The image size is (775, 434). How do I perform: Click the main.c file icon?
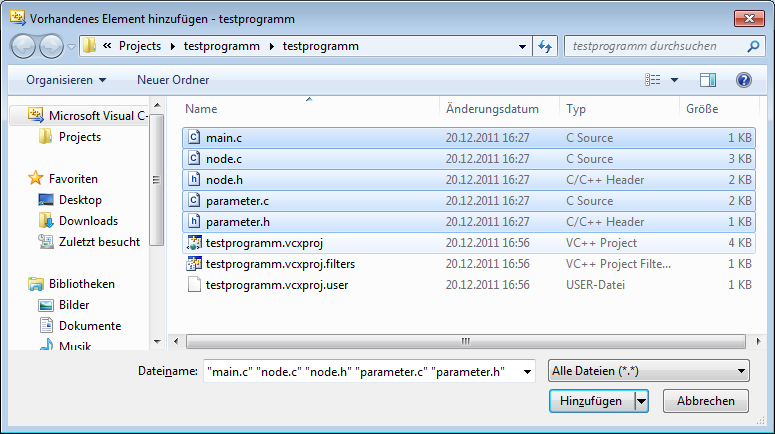[x=194, y=138]
